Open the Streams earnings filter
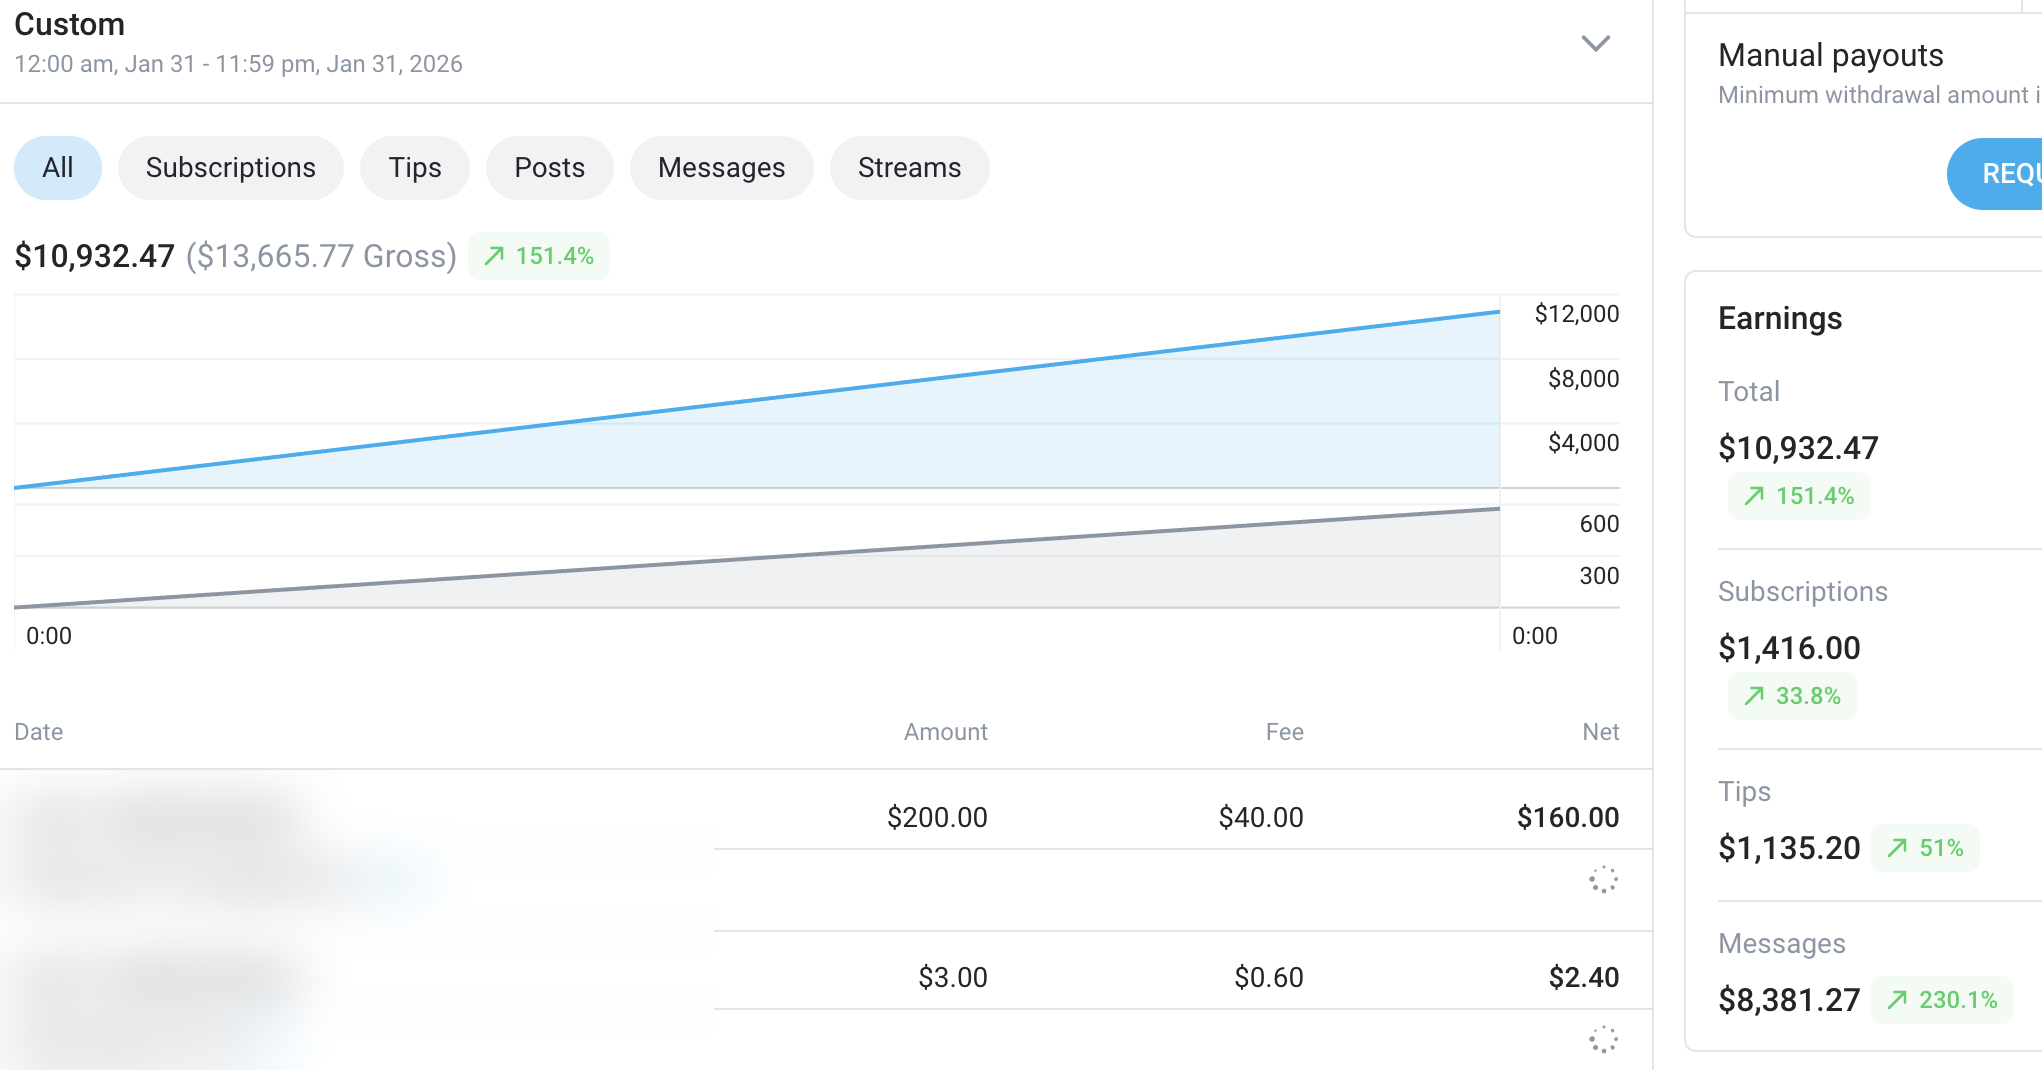 (x=908, y=167)
